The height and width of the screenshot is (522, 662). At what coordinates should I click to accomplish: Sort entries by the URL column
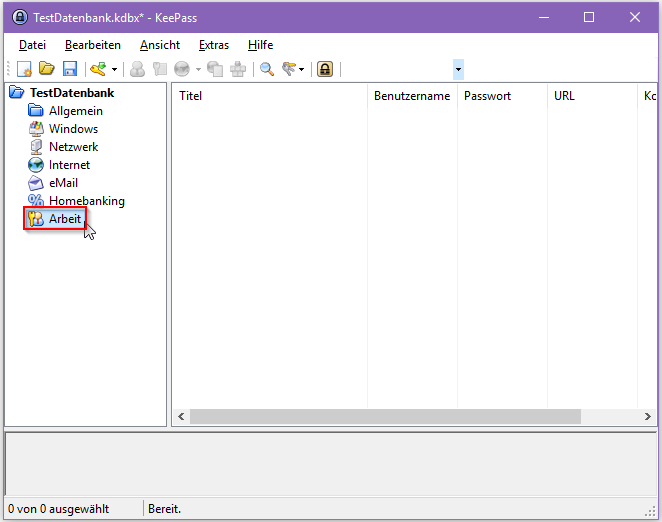592,96
